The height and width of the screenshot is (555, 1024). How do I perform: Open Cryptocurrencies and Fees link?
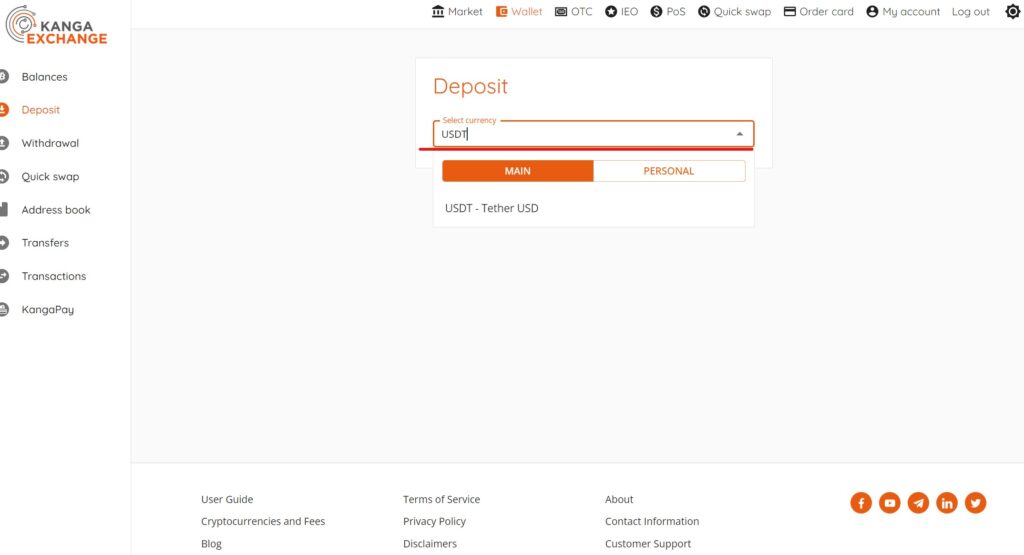(263, 521)
